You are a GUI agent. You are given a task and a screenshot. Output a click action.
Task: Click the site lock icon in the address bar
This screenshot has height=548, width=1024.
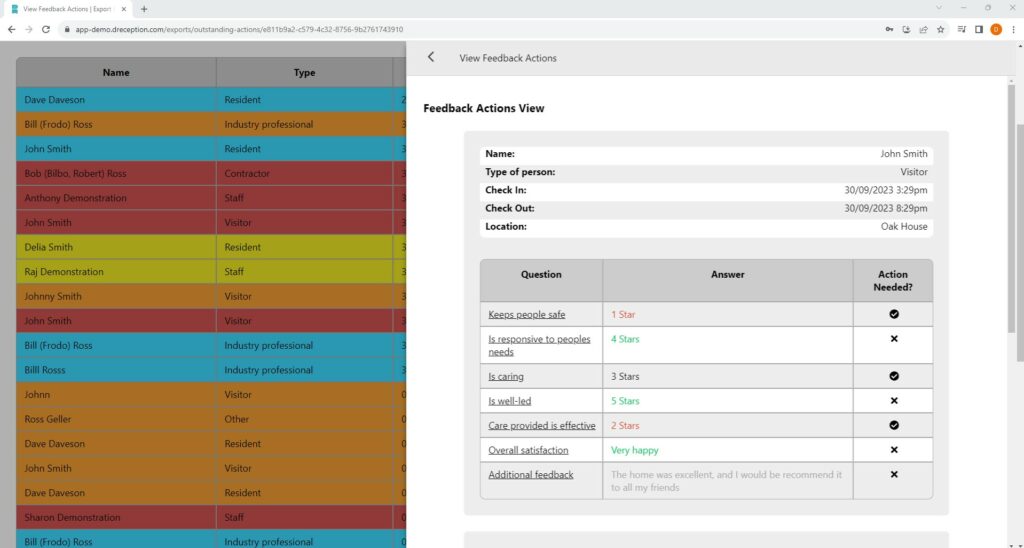tap(66, 29)
